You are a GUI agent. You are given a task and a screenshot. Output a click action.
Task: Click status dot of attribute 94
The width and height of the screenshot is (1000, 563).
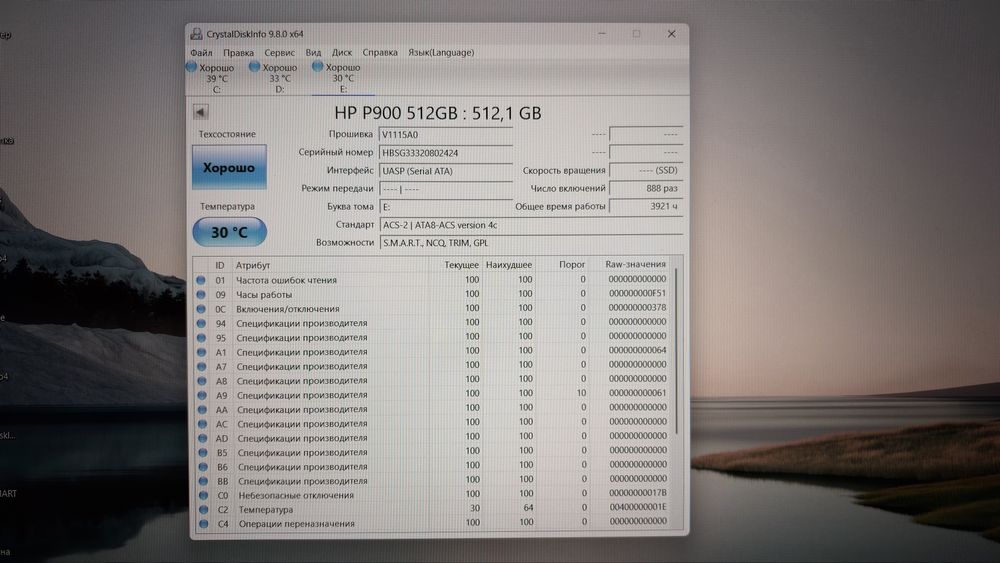pos(202,323)
